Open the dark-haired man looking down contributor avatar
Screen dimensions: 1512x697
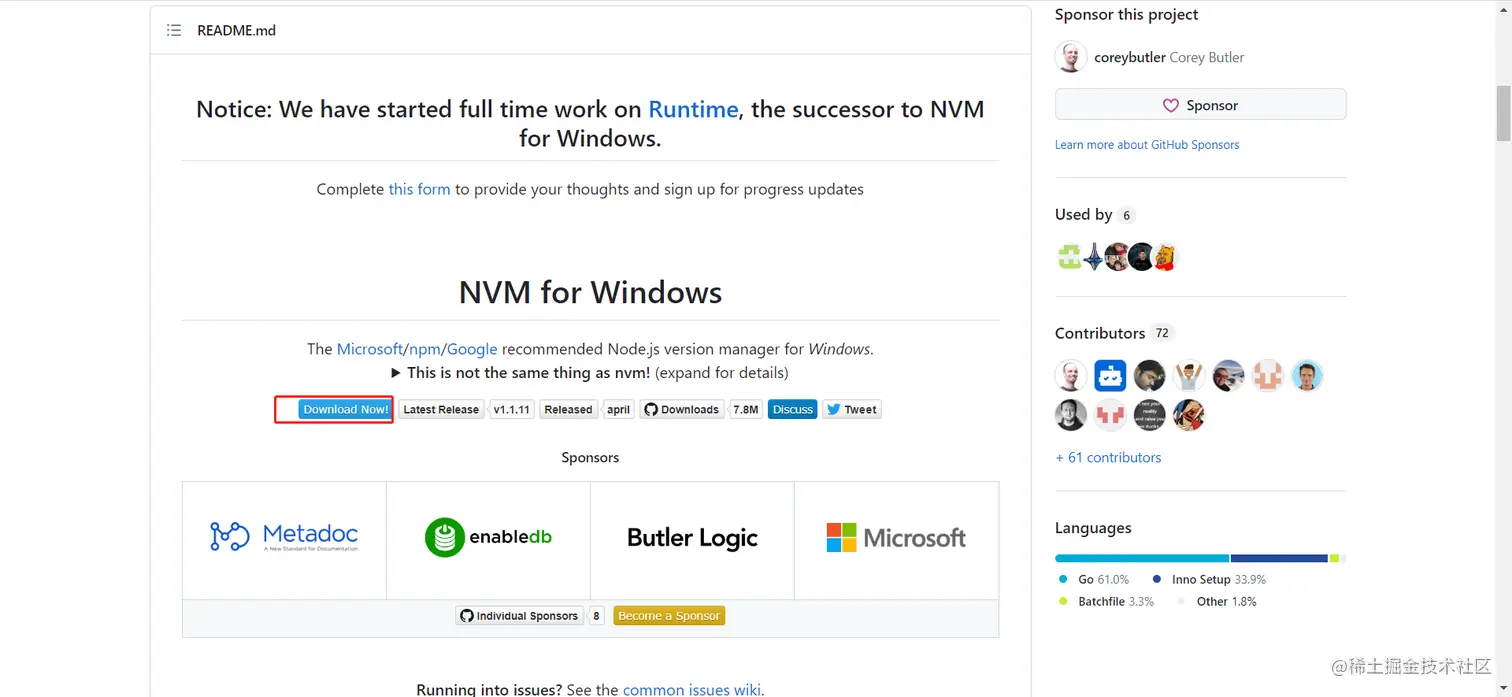coord(1150,376)
